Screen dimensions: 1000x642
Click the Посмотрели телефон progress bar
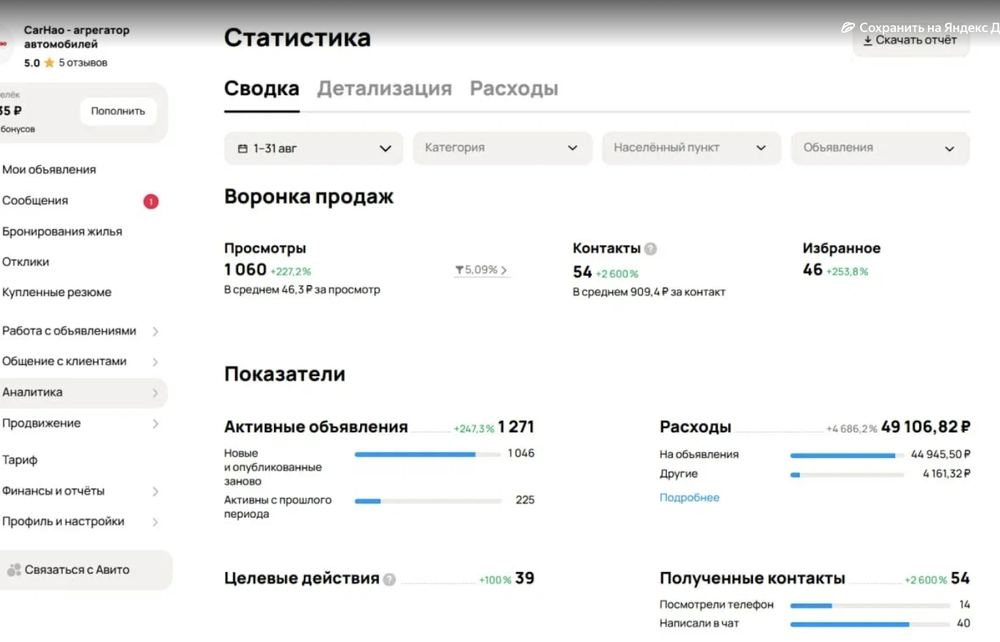coord(868,606)
